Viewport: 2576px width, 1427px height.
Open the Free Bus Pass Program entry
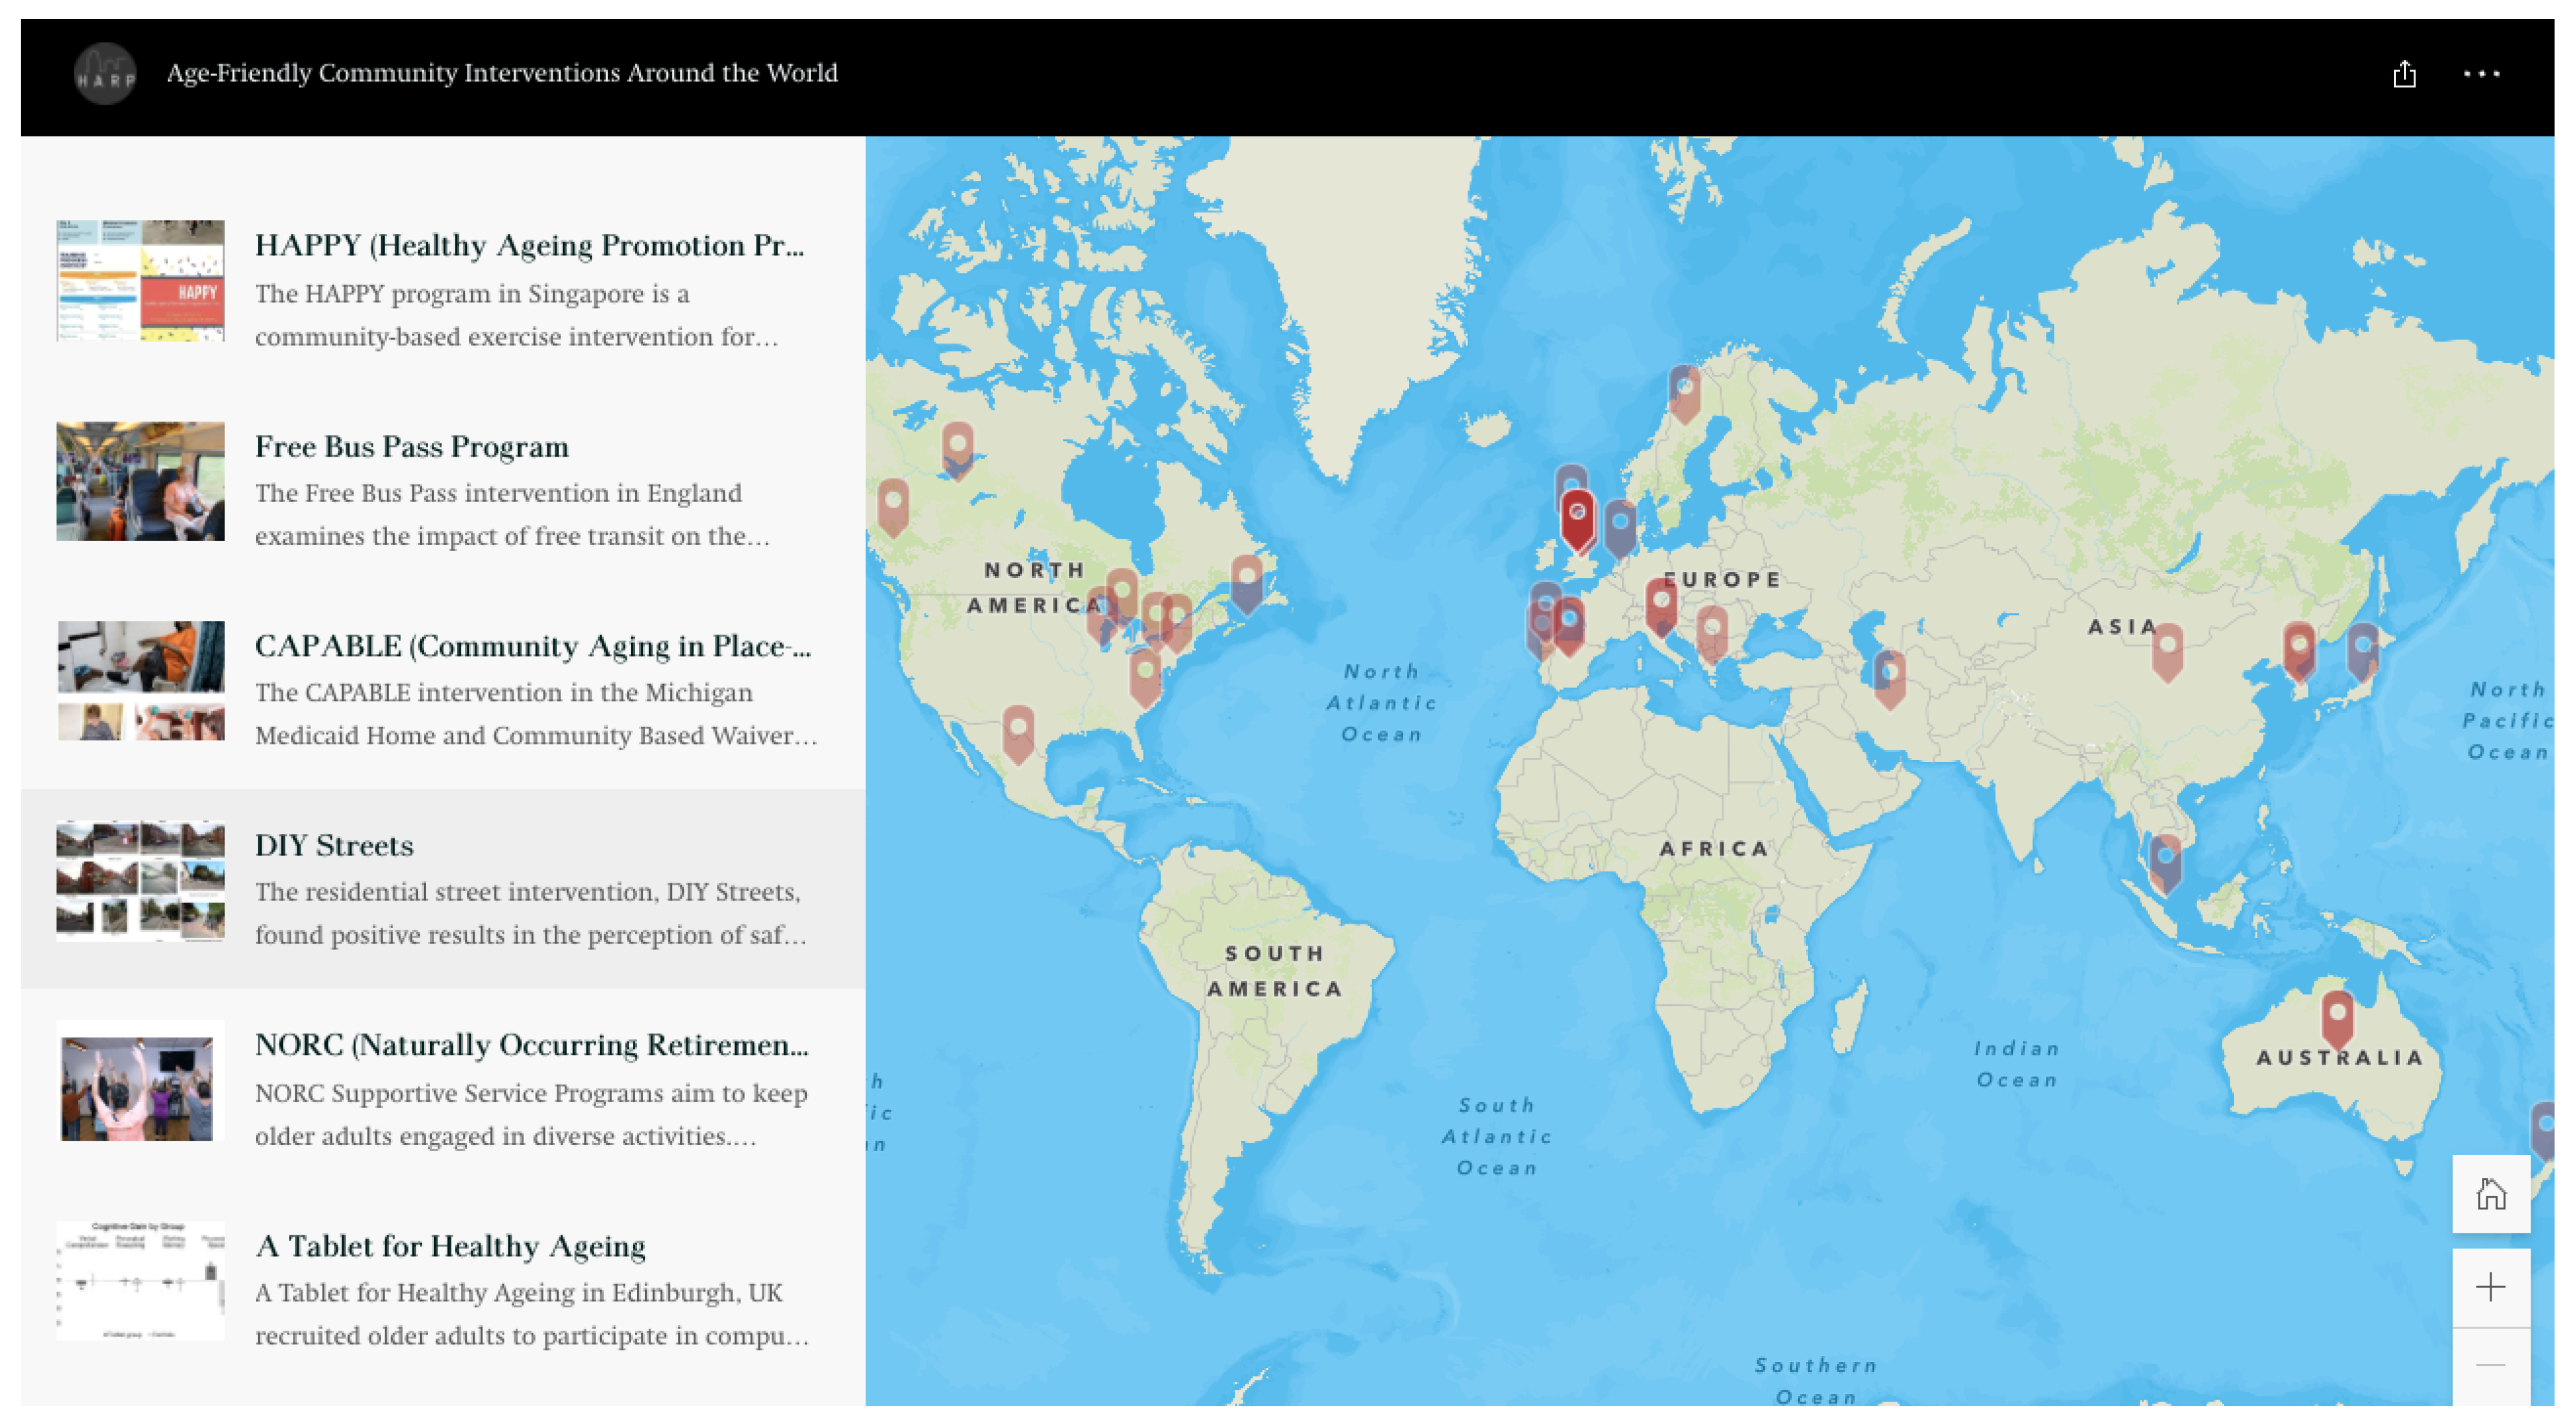point(411,446)
